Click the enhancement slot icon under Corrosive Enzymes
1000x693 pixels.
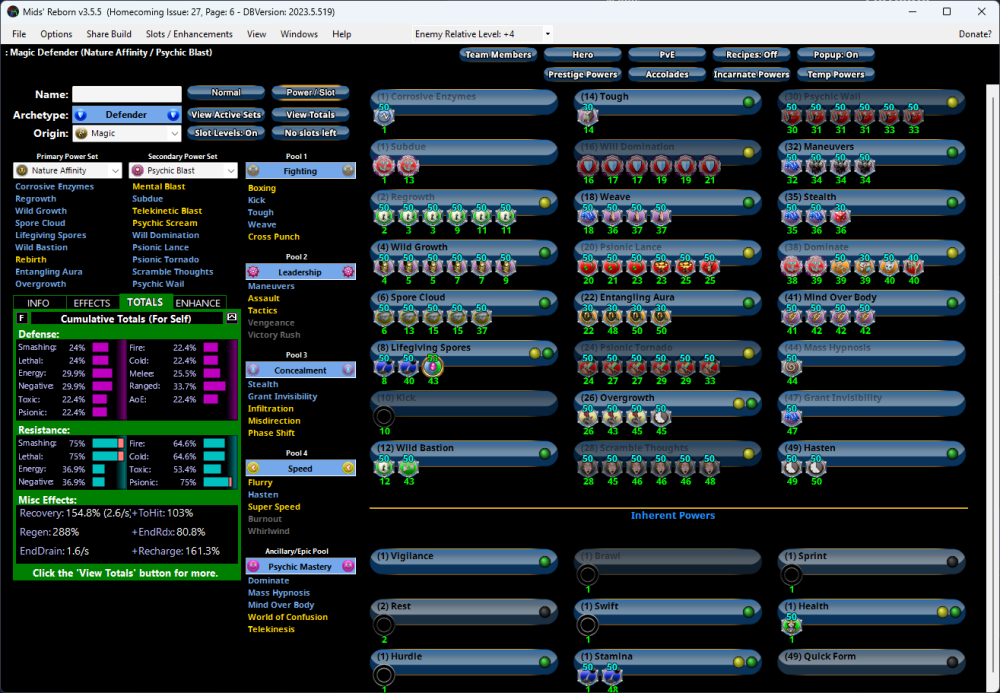(x=384, y=116)
